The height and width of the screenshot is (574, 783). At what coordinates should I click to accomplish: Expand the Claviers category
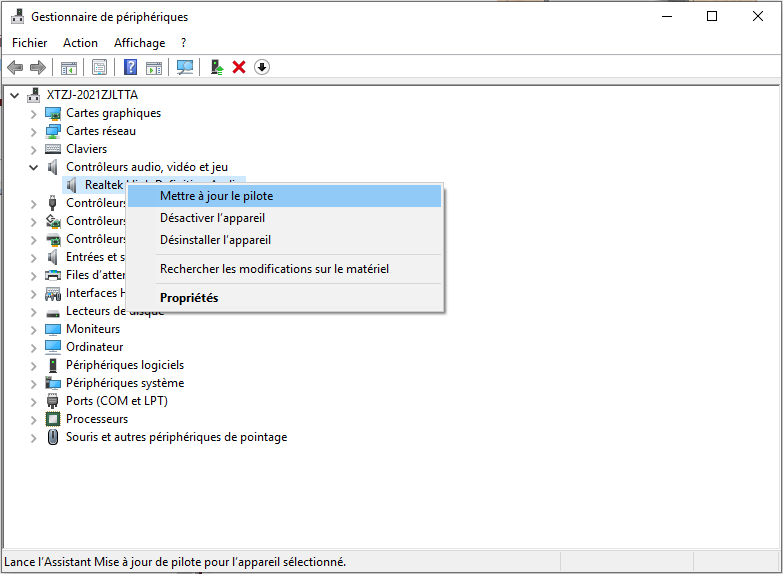(x=33, y=150)
